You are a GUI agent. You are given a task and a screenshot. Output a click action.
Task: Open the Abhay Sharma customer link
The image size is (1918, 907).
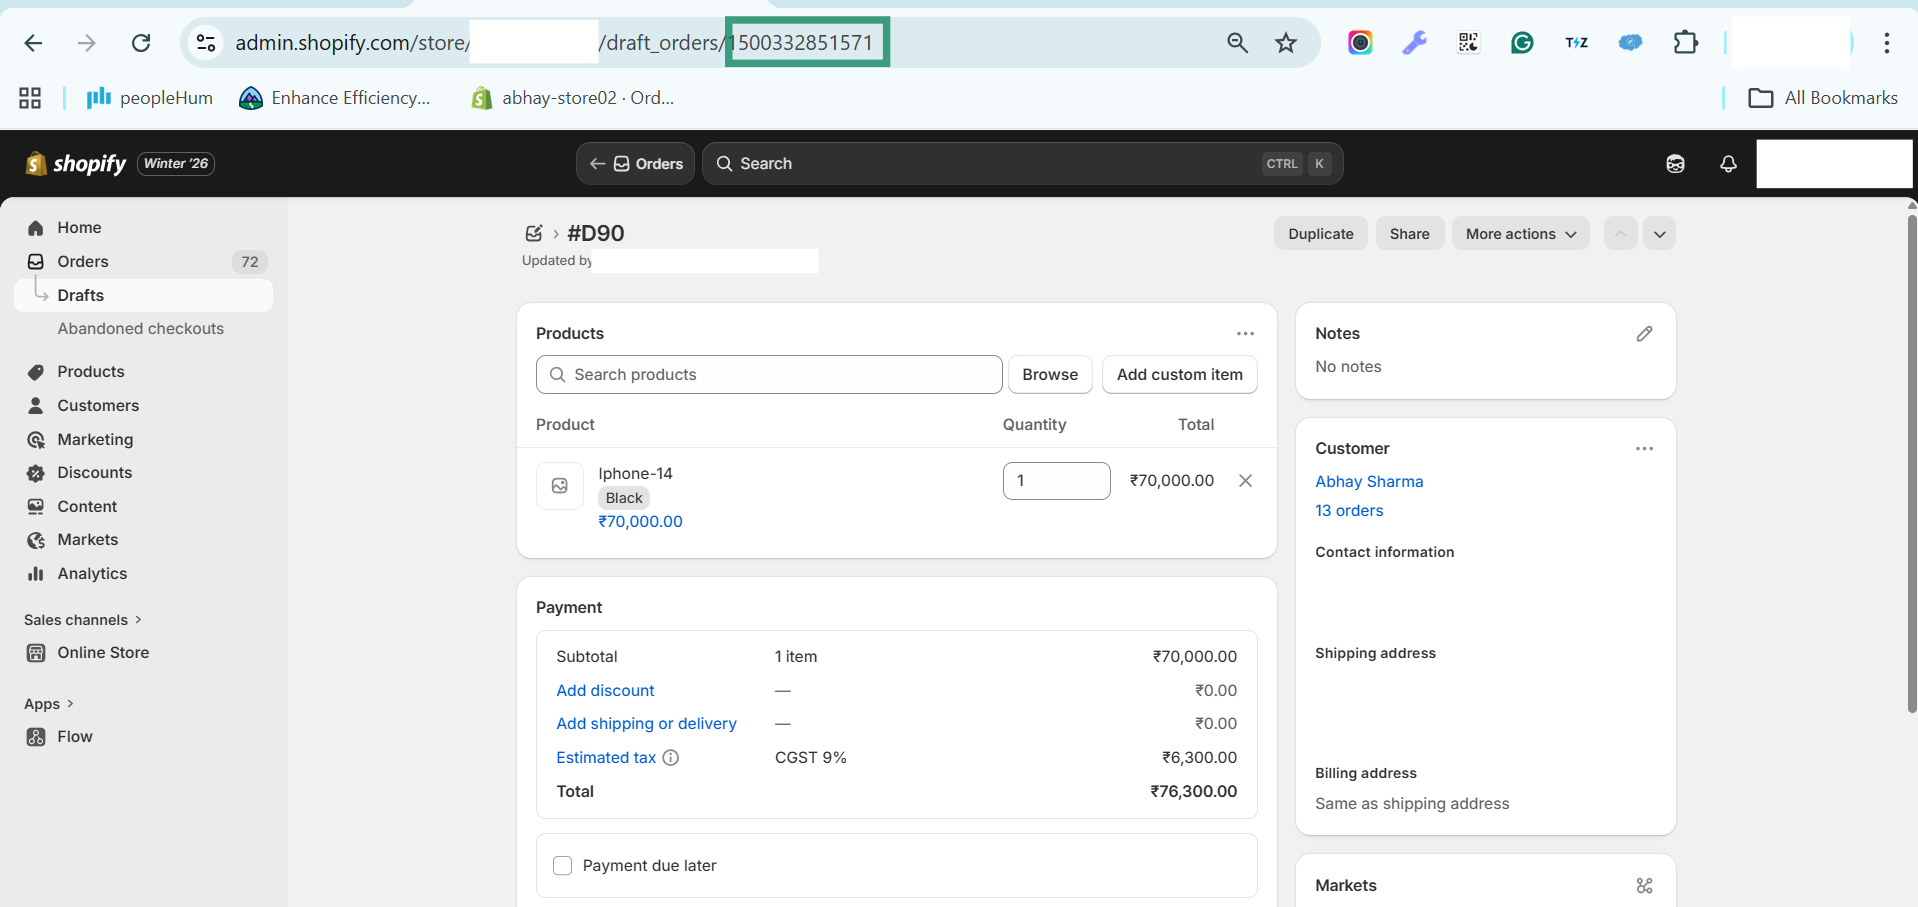pyautogui.click(x=1368, y=482)
